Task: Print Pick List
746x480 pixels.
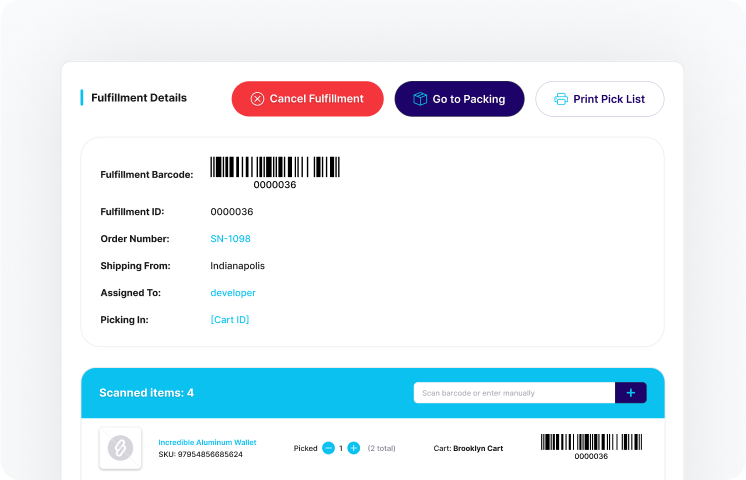Action: click(x=599, y=99)
